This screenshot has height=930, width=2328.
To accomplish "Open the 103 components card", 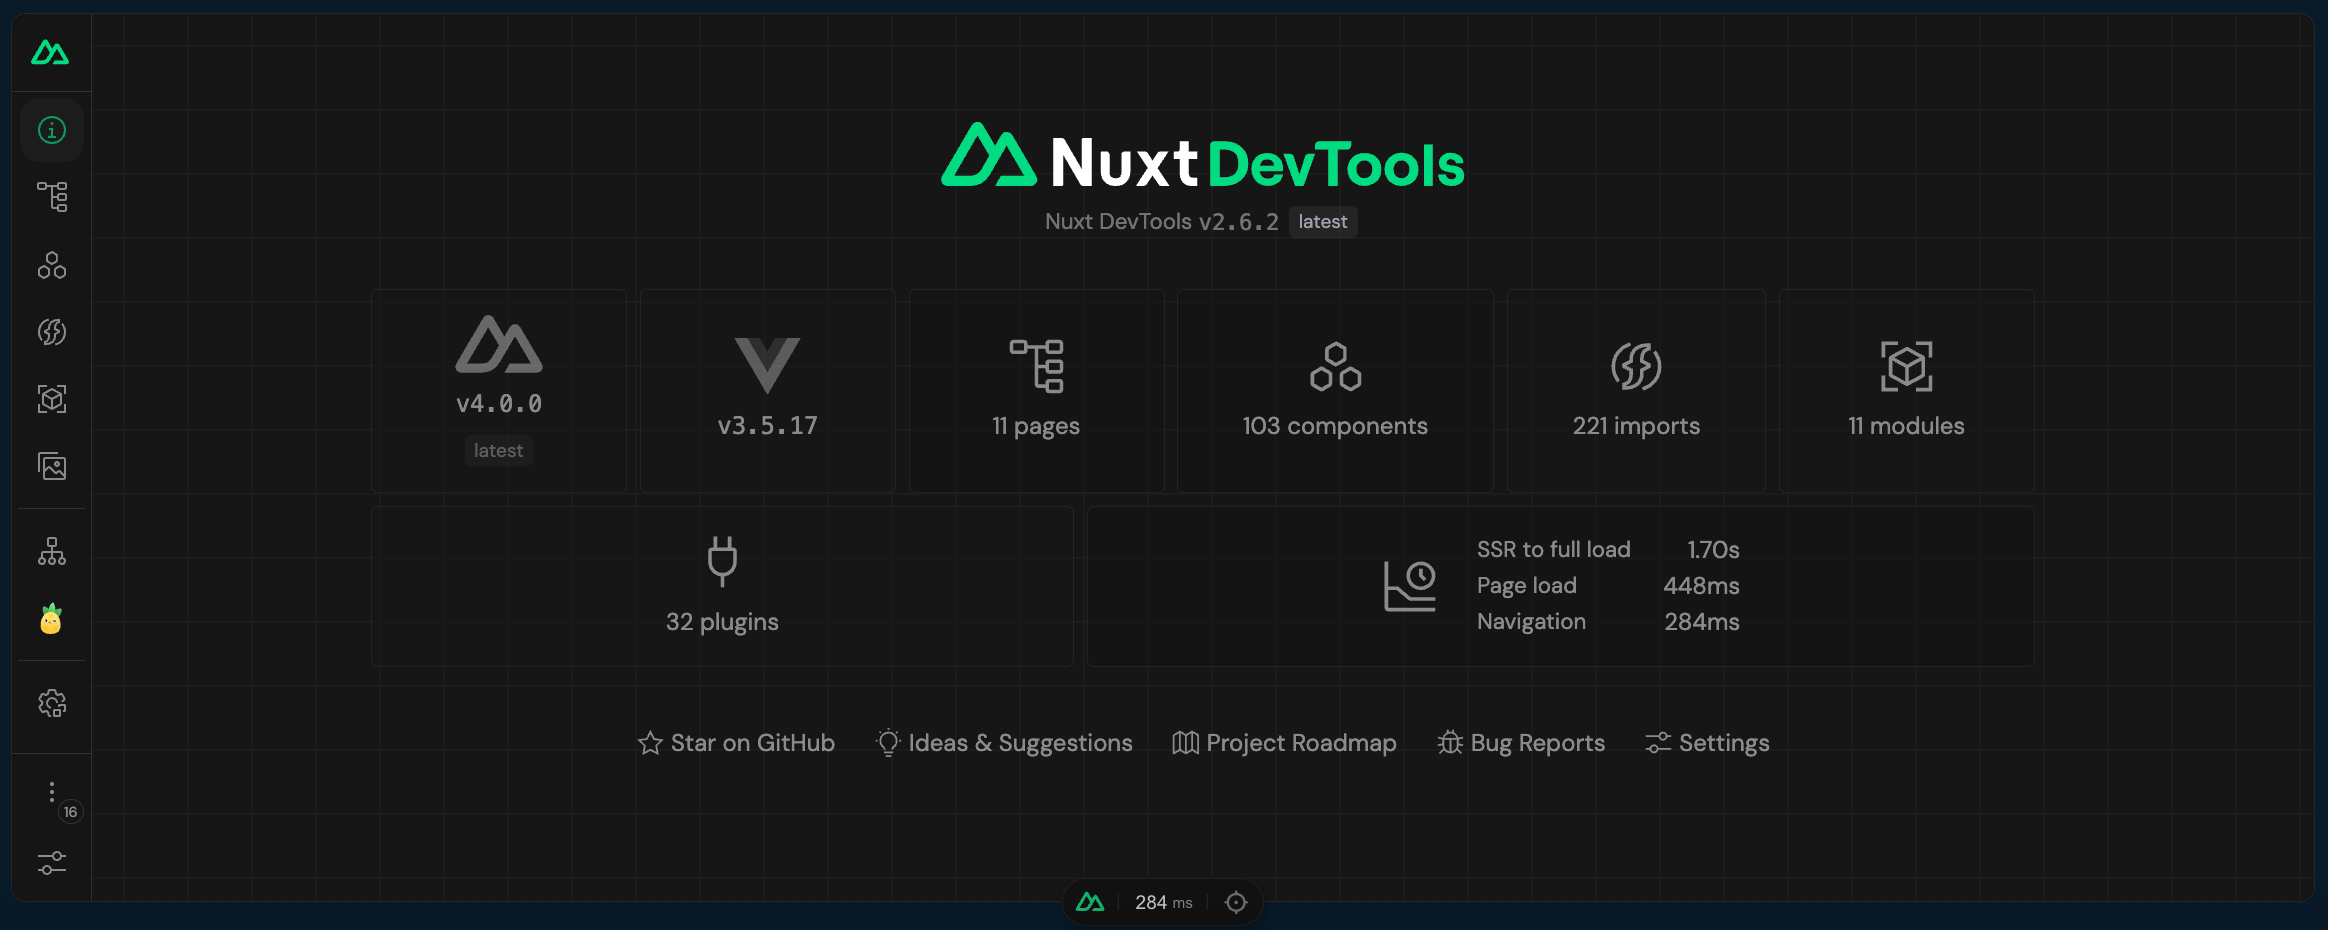I will point(1335,391).
